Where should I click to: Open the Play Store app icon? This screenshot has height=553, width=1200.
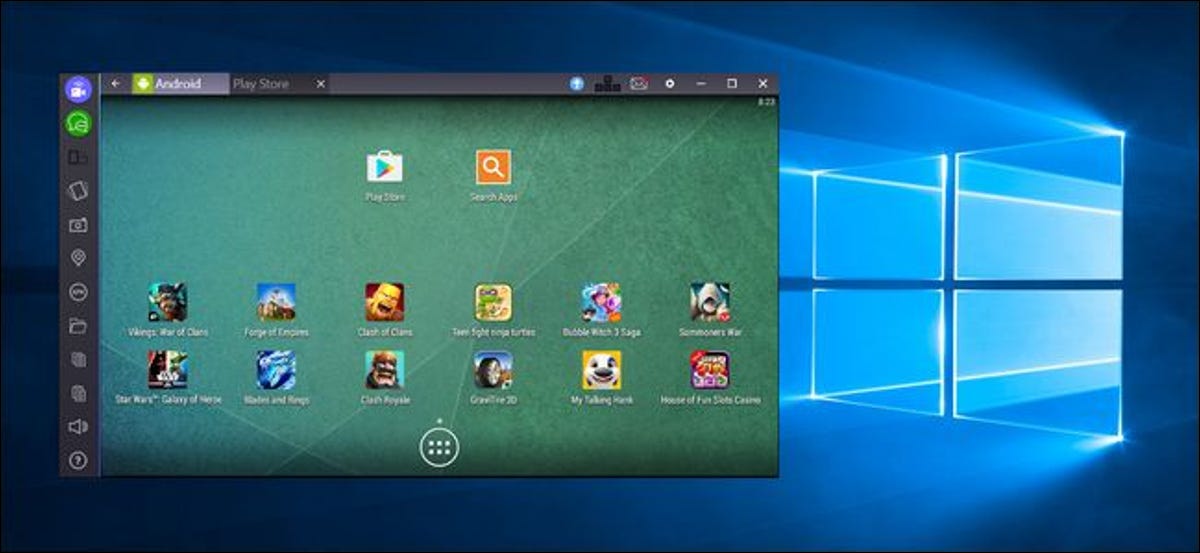385,167
